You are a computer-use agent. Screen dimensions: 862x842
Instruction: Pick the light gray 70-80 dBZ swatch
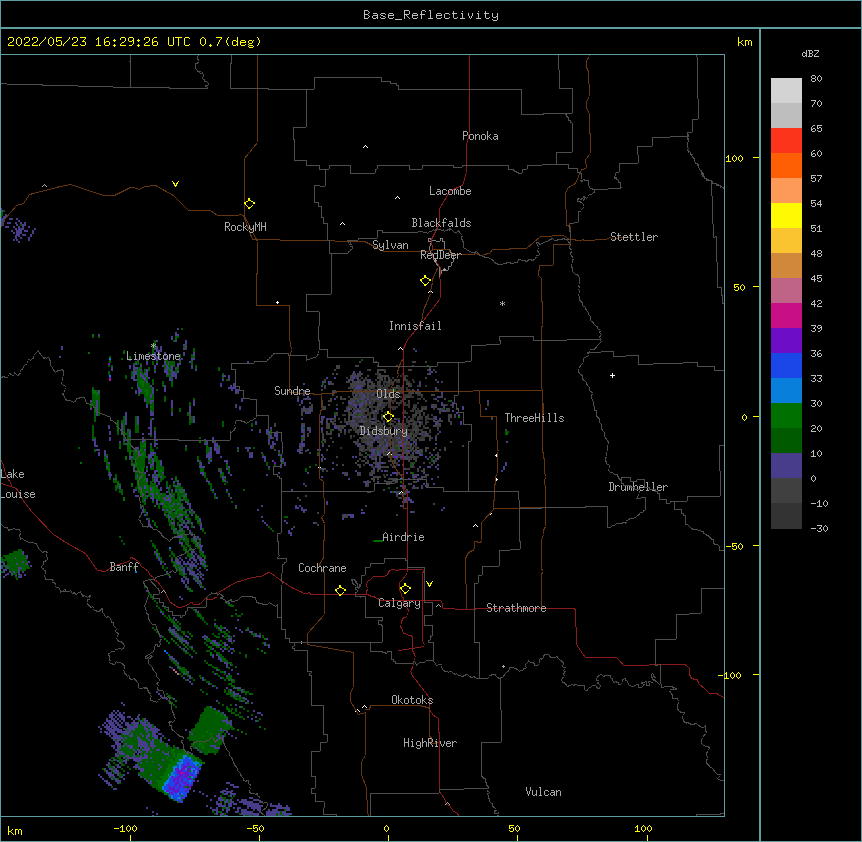tap(786, 91)
